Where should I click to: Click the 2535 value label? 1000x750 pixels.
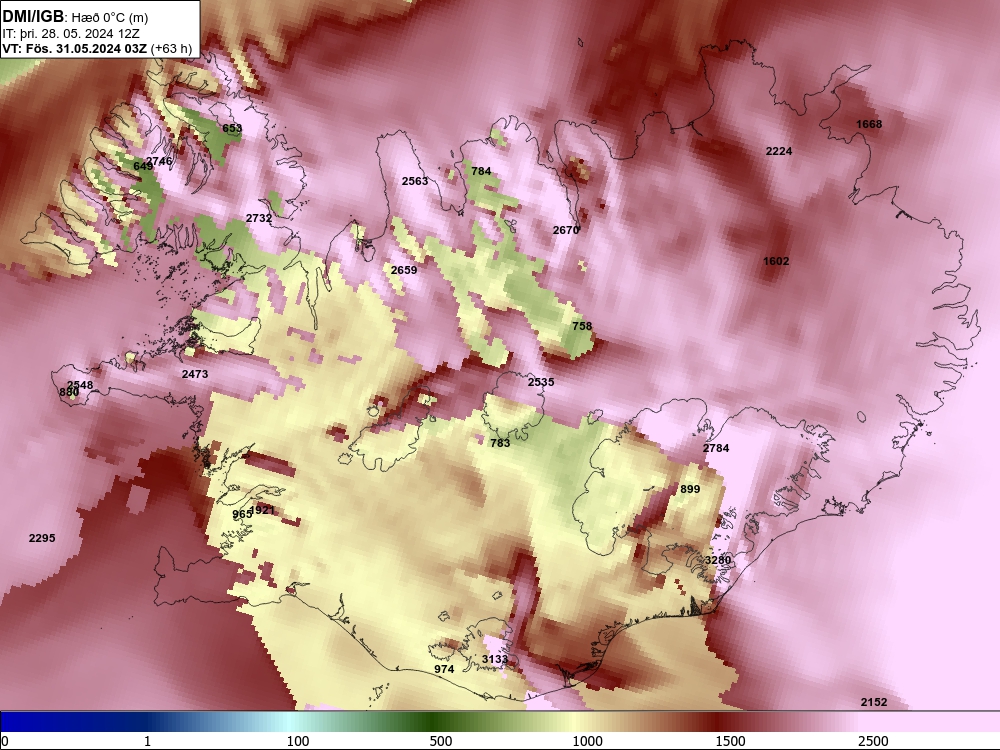541,382
